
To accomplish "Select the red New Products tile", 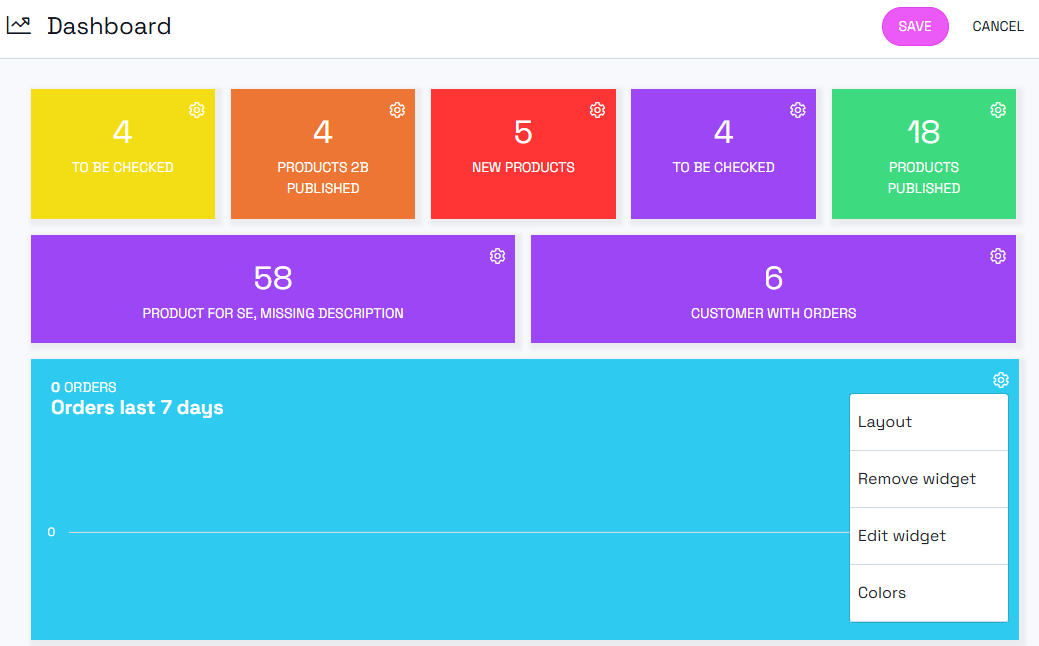I will [523, 155].
